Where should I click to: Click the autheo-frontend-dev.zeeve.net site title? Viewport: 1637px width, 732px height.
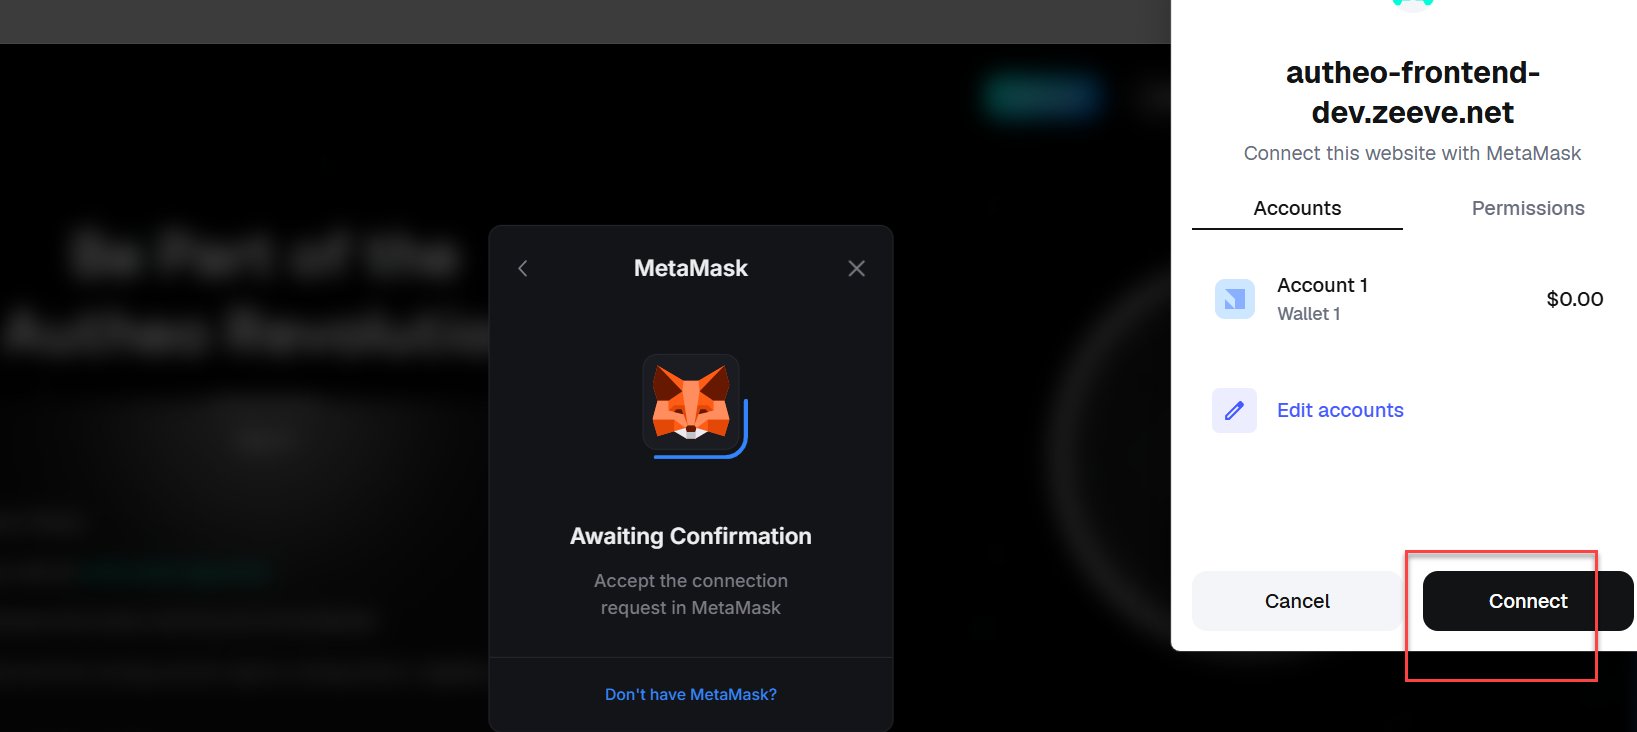coord(1412,92)
